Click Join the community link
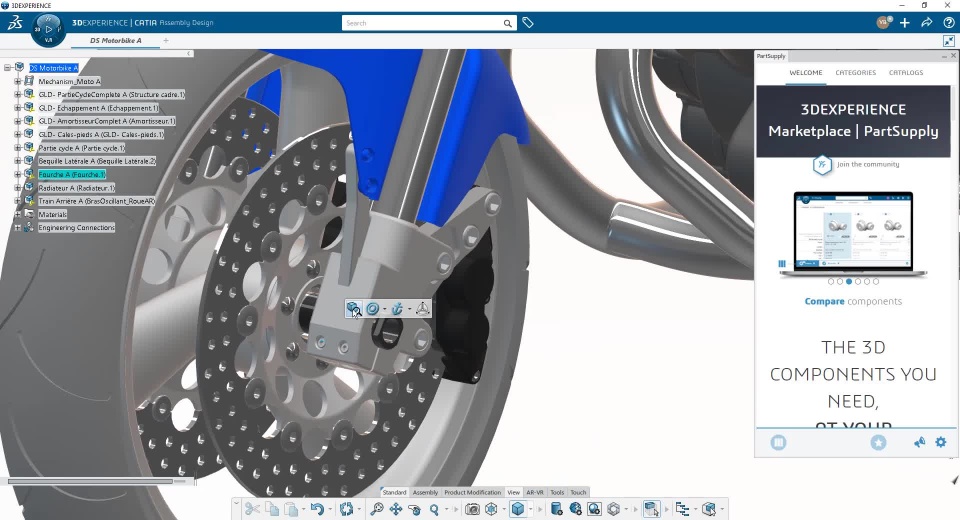960x520 pixels. tap(868, 164)
